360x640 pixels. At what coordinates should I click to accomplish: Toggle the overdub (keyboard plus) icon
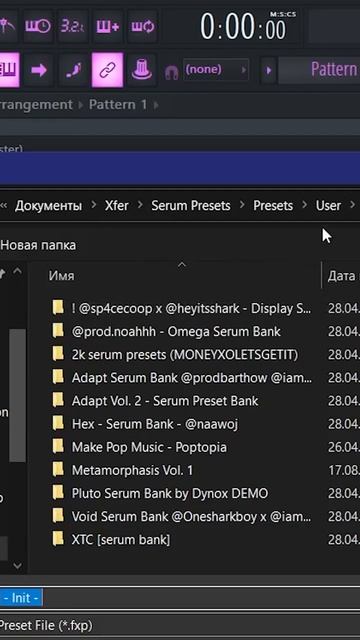coord(108,27)
